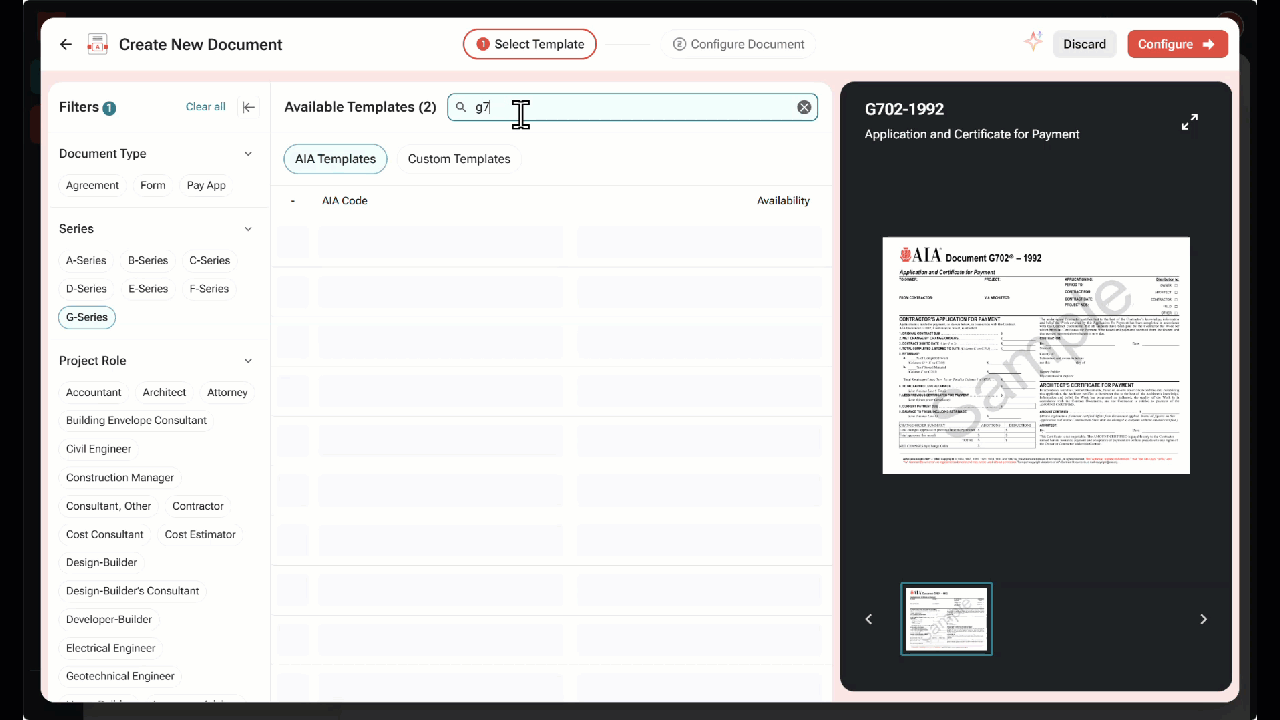
Task: Filter by Accountant project role
Action: click(94, 392)
